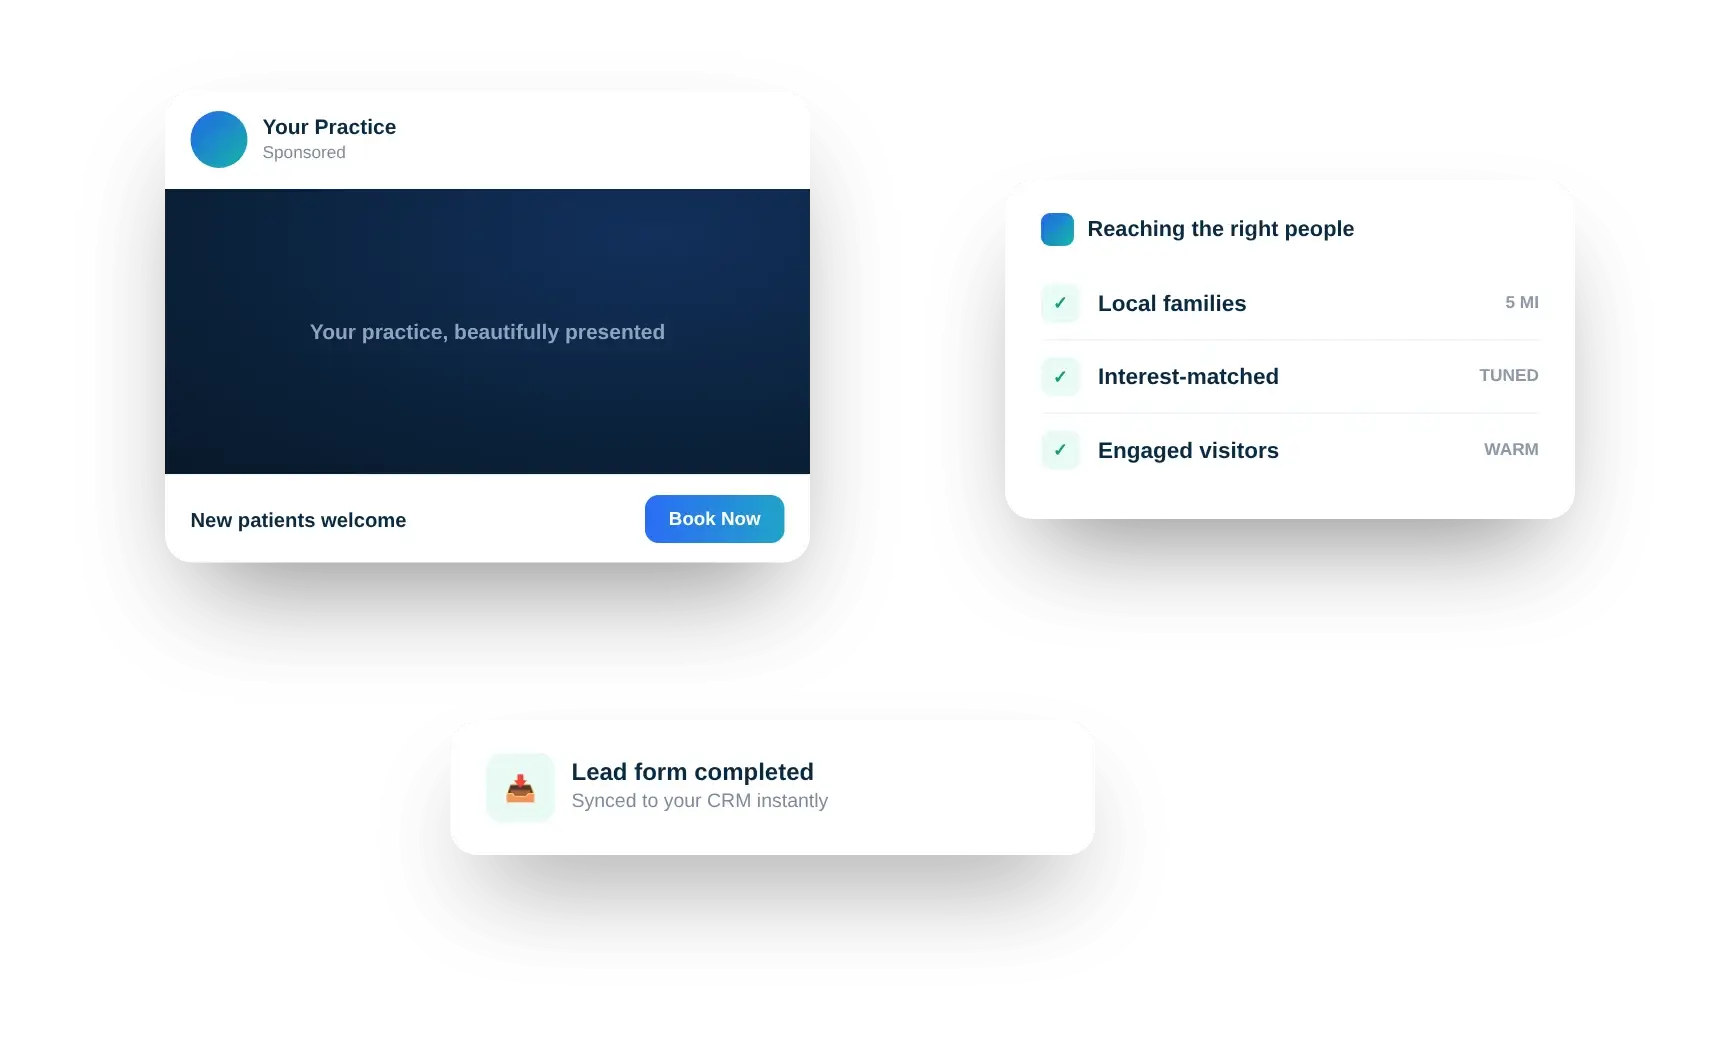Toggle the Interest-matched checkmark
Image resolution: width=1710 pixels, height=1044 pixels.
click(x=1060, y=377)
